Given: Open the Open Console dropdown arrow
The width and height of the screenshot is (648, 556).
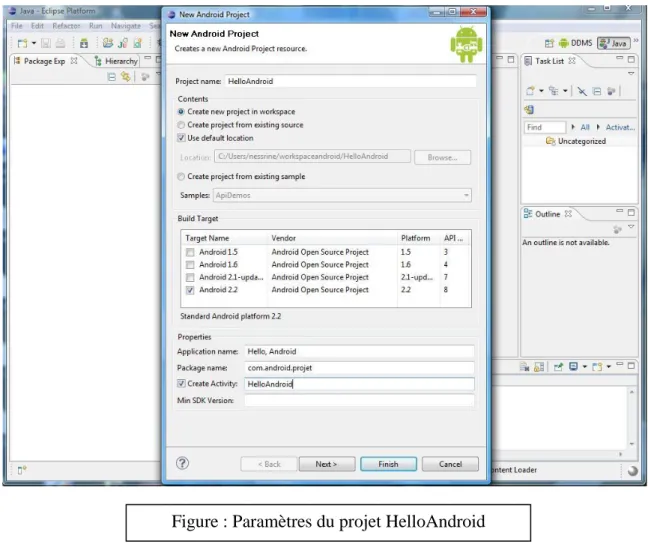Looking at the screenshot, I should [x=609, y=366].
